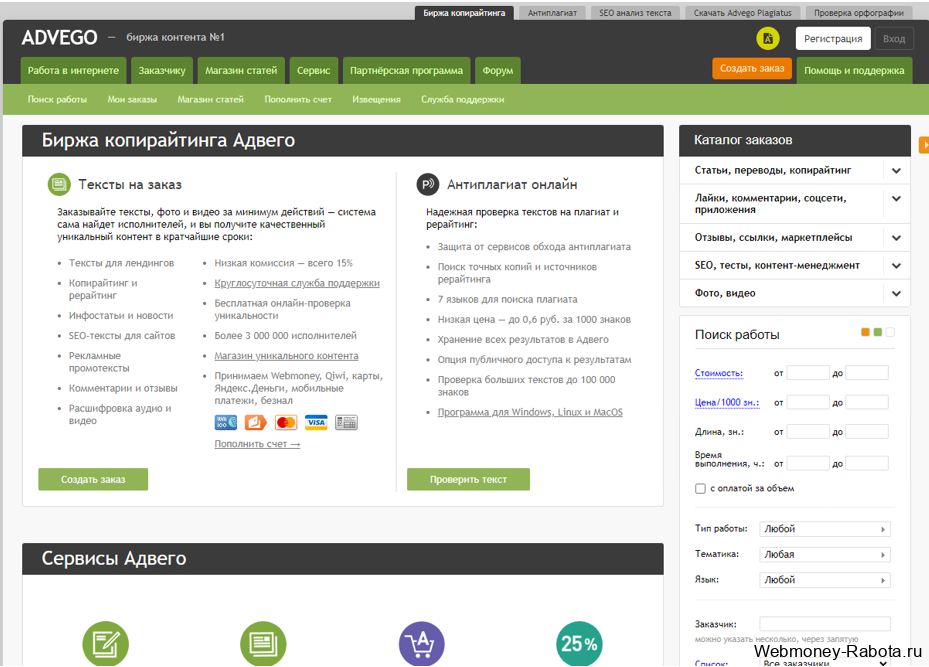This screenshot has height=667, width=929.
Task: Switch to 'Антиплагиат' top tab
Action: point(552,12)
